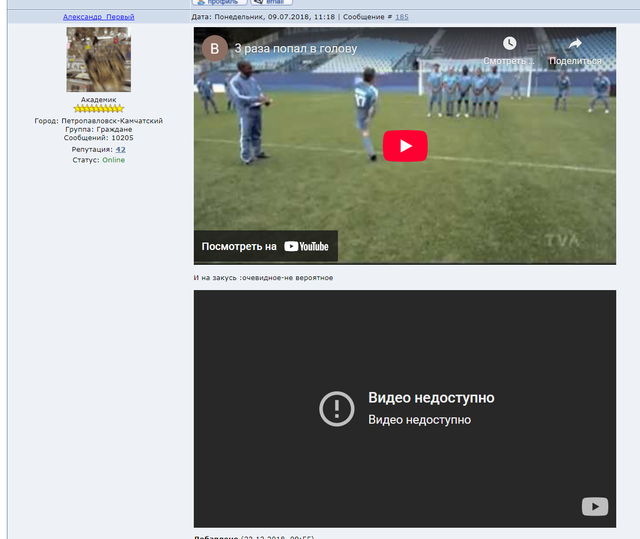Open the channel avatar with letter B
The width and height of the screenshot is (640, 539).
pos(215,49)
